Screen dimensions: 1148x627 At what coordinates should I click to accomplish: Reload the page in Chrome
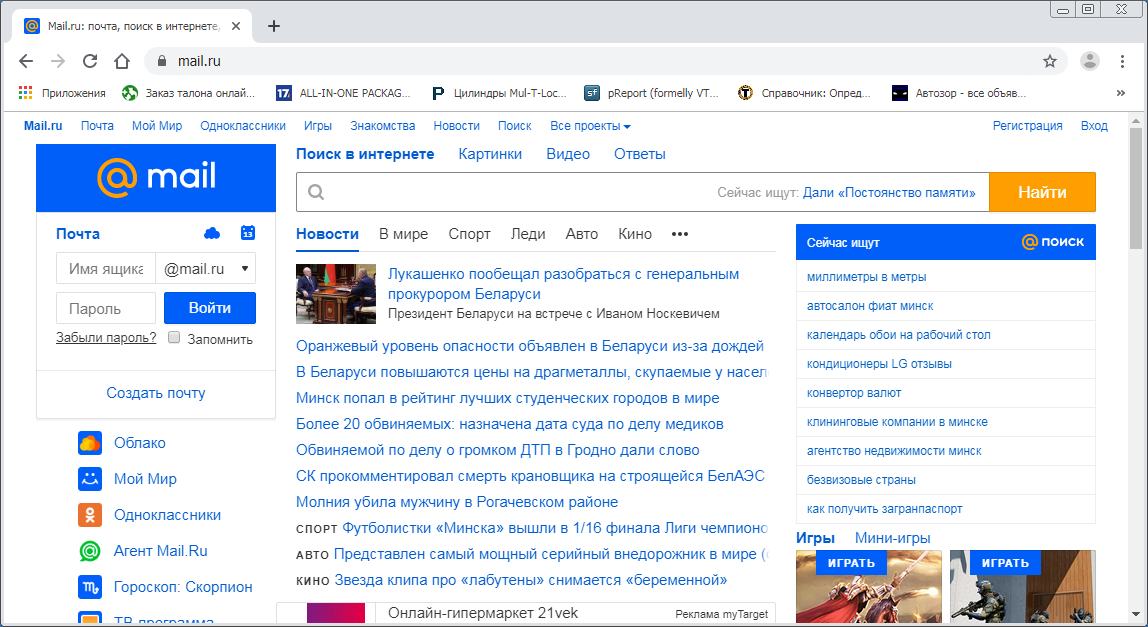pos(90,61)
